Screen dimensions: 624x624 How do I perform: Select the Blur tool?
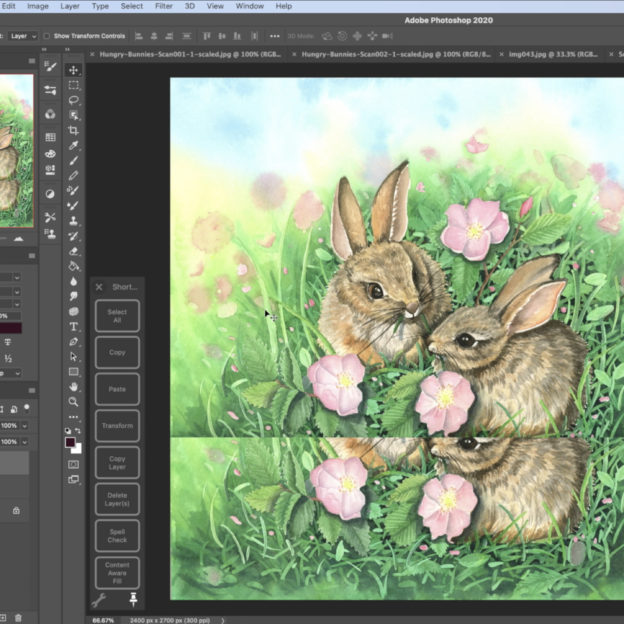74,281
